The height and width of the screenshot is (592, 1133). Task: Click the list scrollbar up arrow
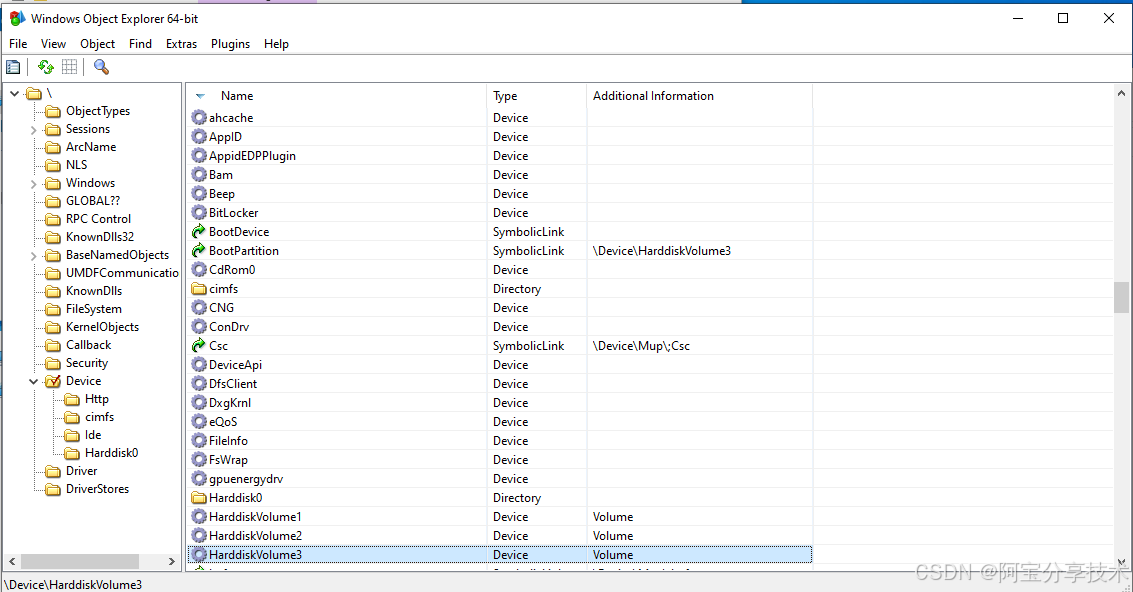coord(1121,93)
